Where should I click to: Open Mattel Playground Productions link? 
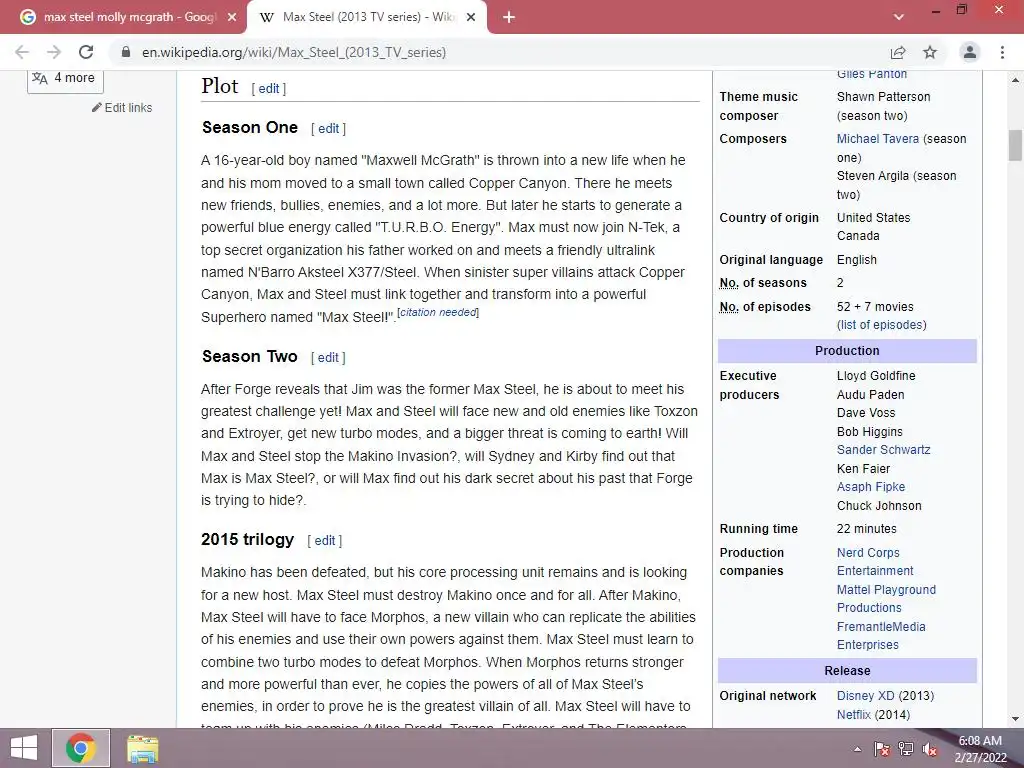(886, 598)
